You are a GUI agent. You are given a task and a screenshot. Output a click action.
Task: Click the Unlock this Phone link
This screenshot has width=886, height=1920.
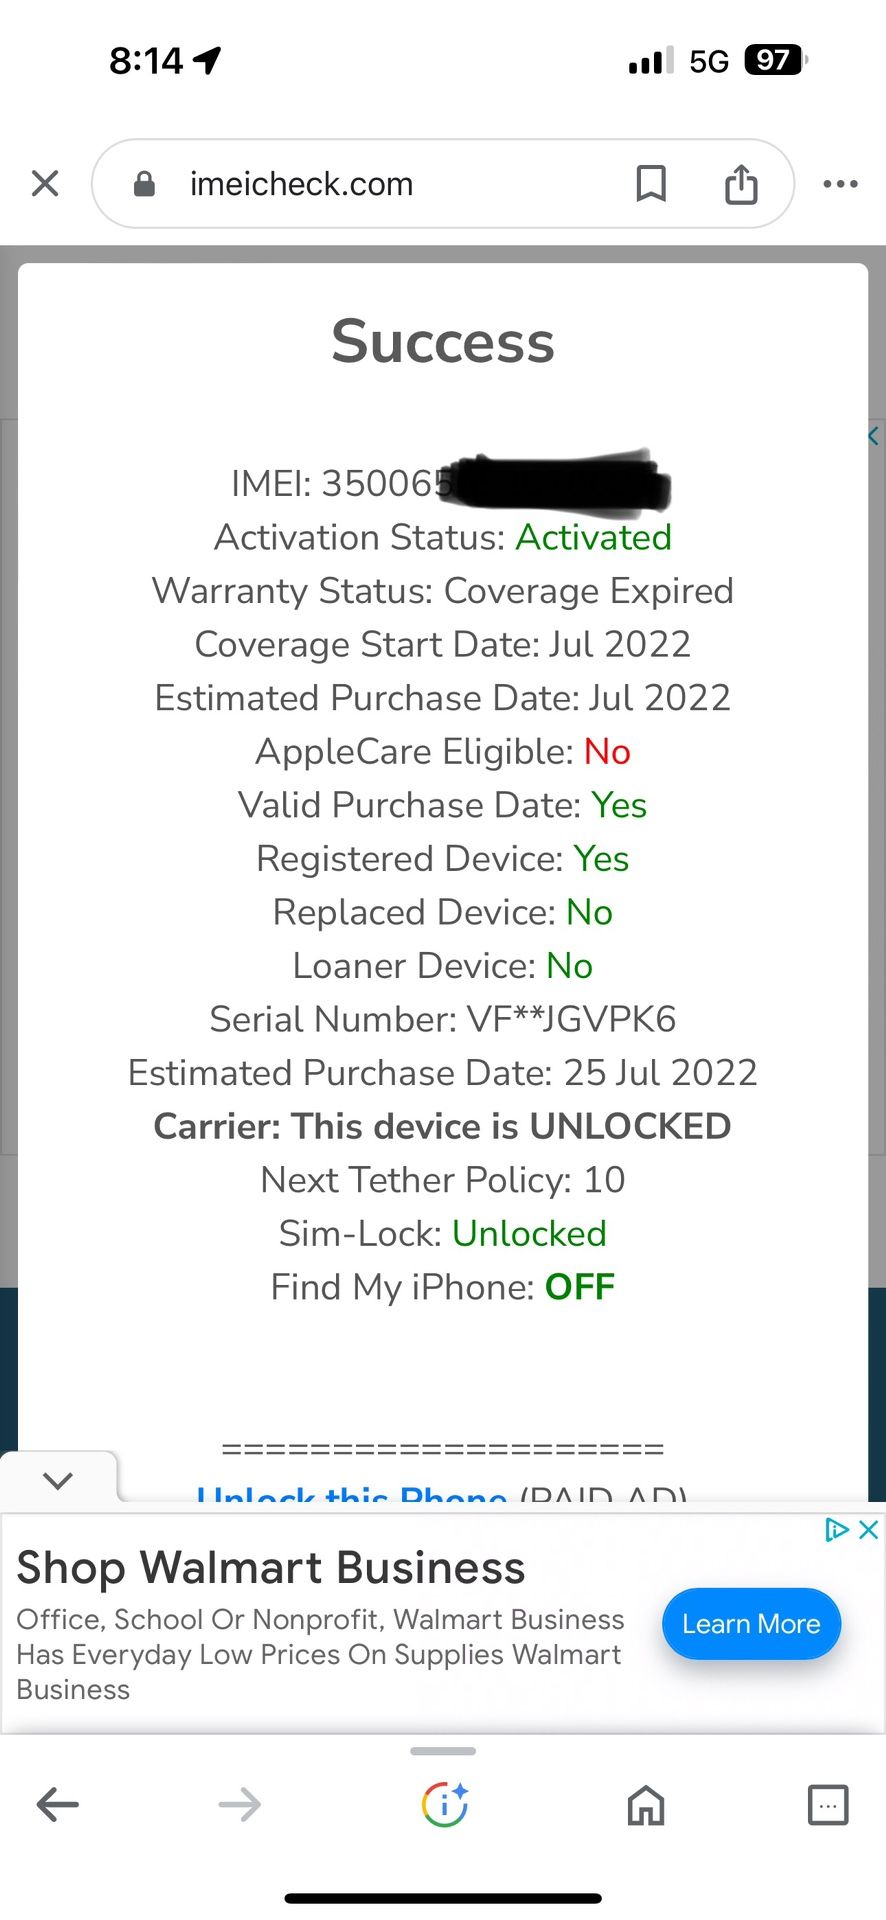tap(351, 1494)
